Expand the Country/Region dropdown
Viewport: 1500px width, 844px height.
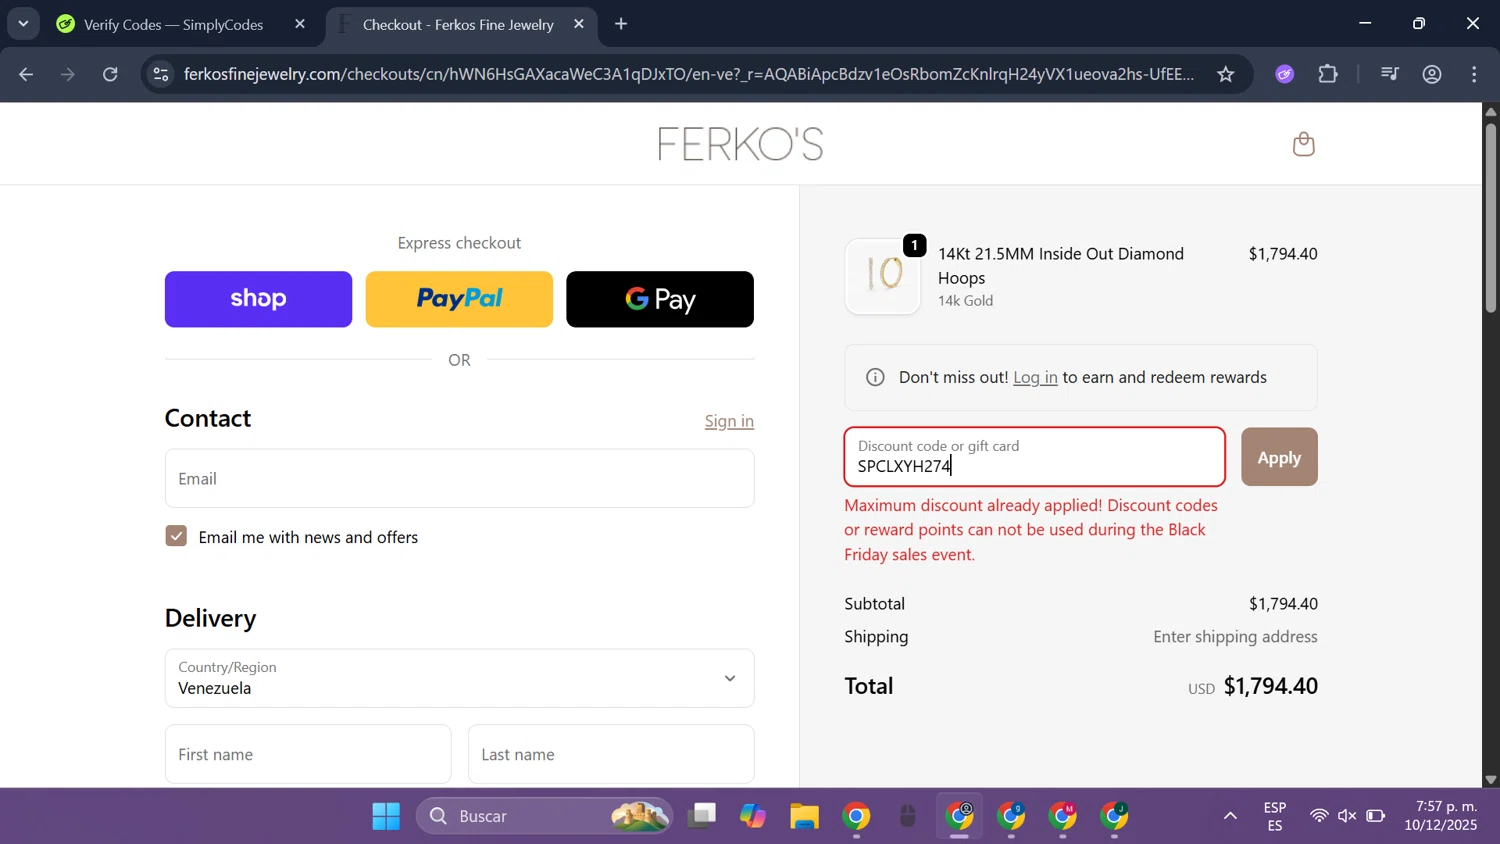click(x=459, y=678)
